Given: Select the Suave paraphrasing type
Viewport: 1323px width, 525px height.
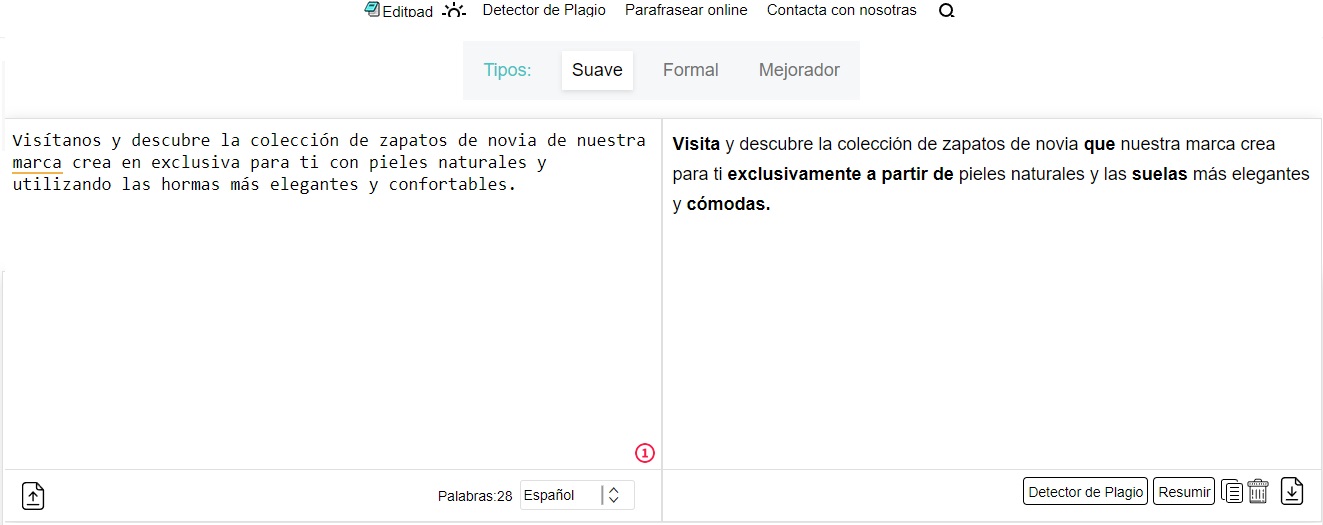Looking at the screenshot, I should (x=597, y=70).
